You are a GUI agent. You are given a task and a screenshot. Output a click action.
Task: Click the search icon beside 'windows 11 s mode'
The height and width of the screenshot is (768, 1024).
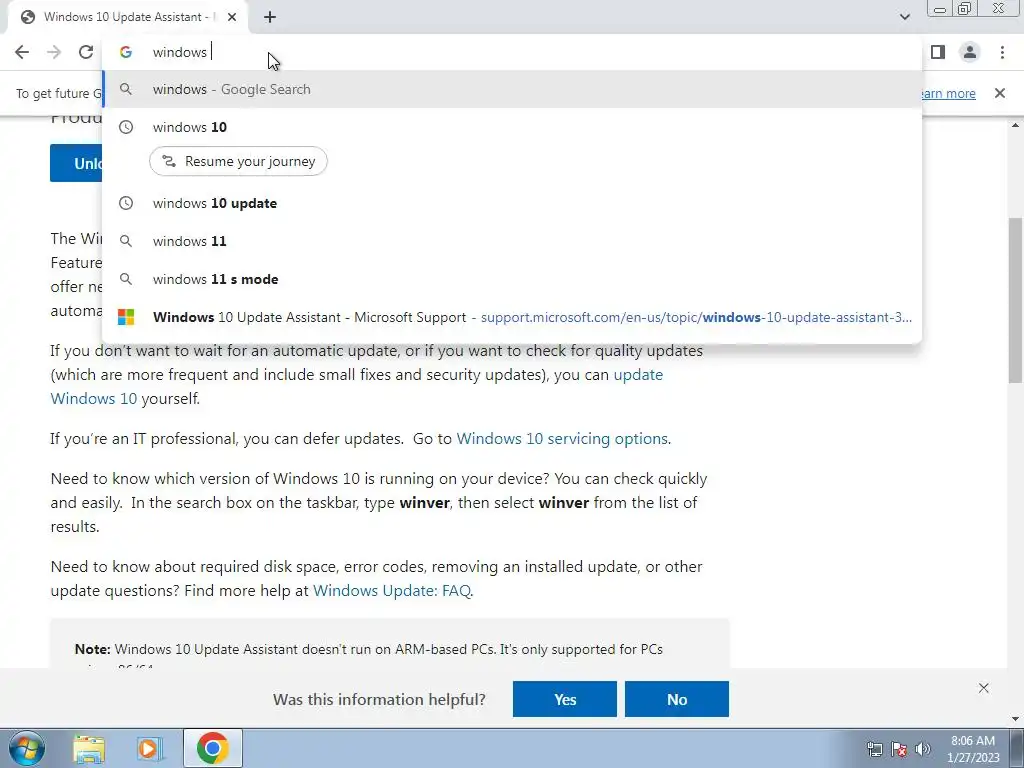126,279
